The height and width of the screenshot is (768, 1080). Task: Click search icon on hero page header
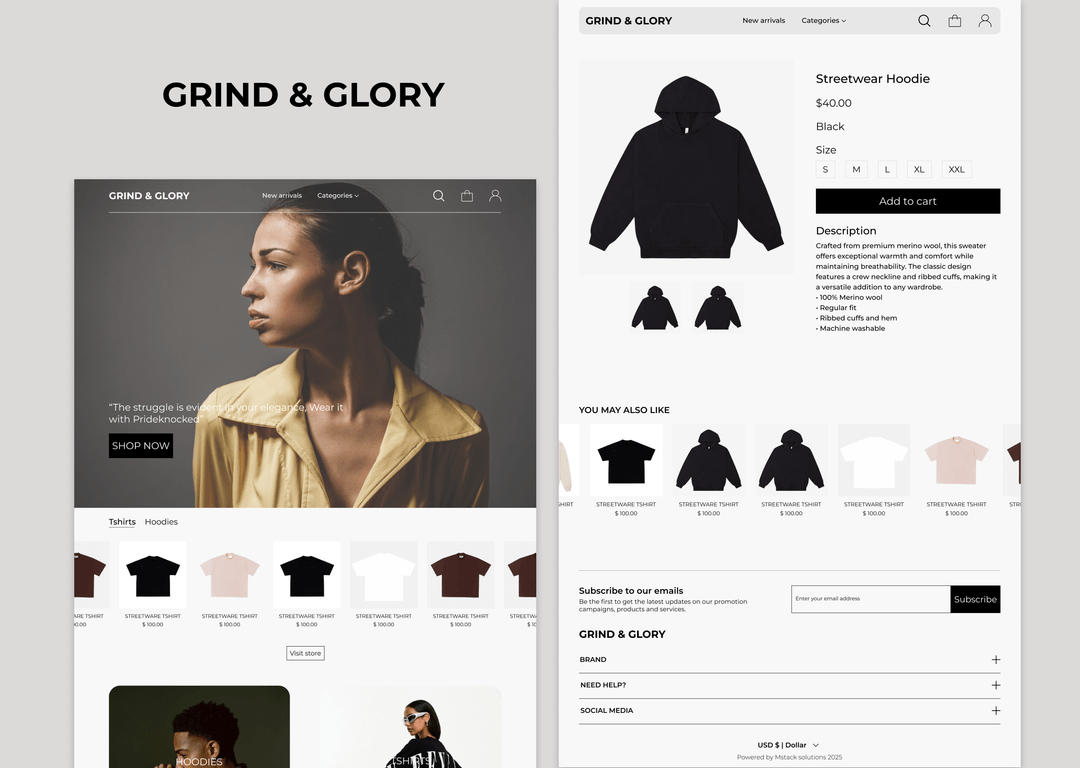(438, 196)
